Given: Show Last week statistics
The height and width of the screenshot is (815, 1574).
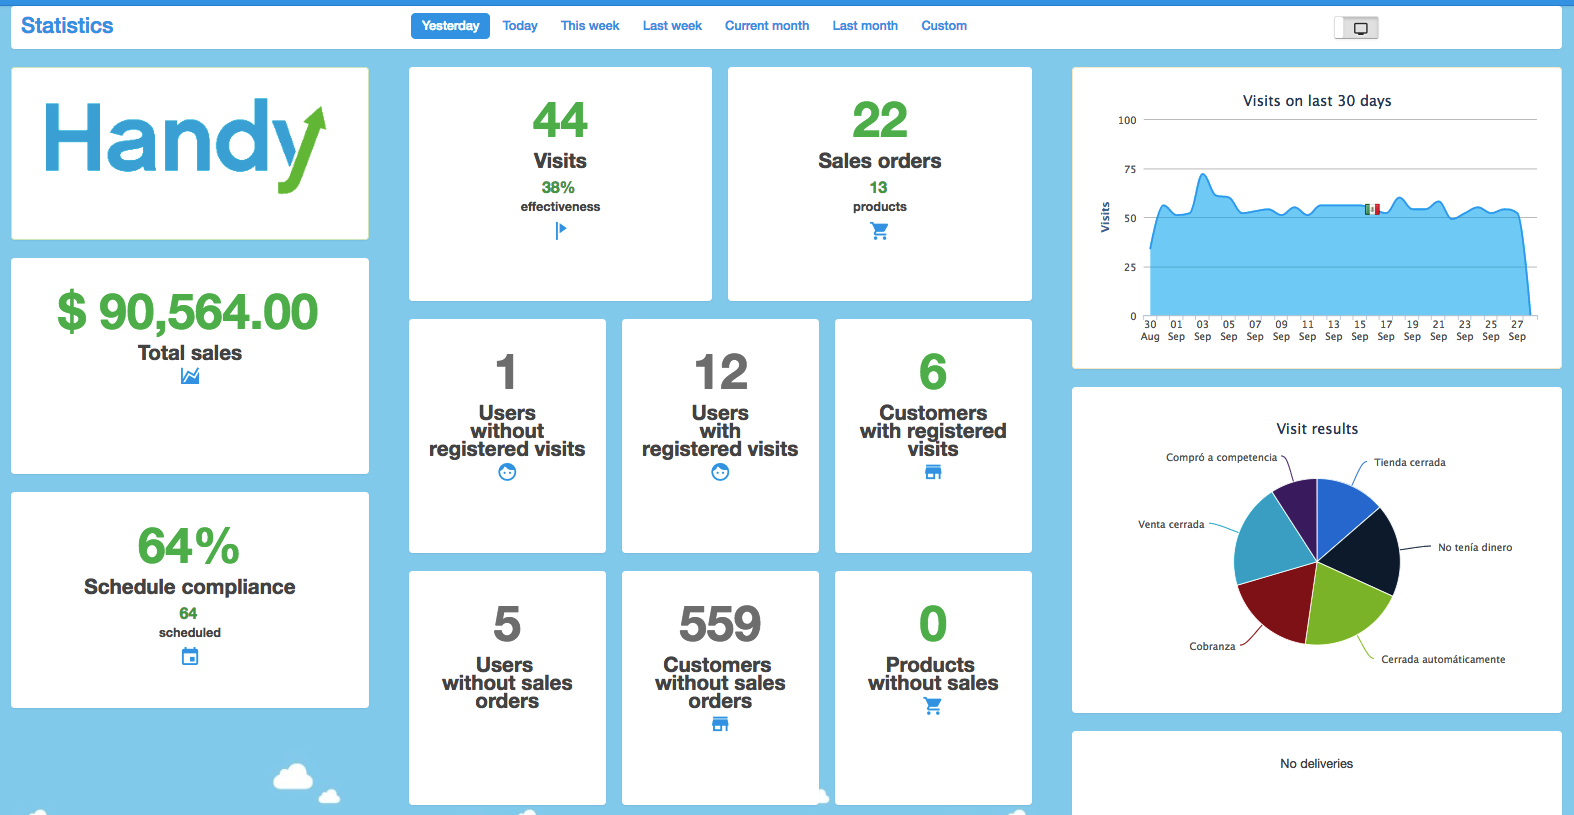Looking at the screenshot, I should click(672, 26).
